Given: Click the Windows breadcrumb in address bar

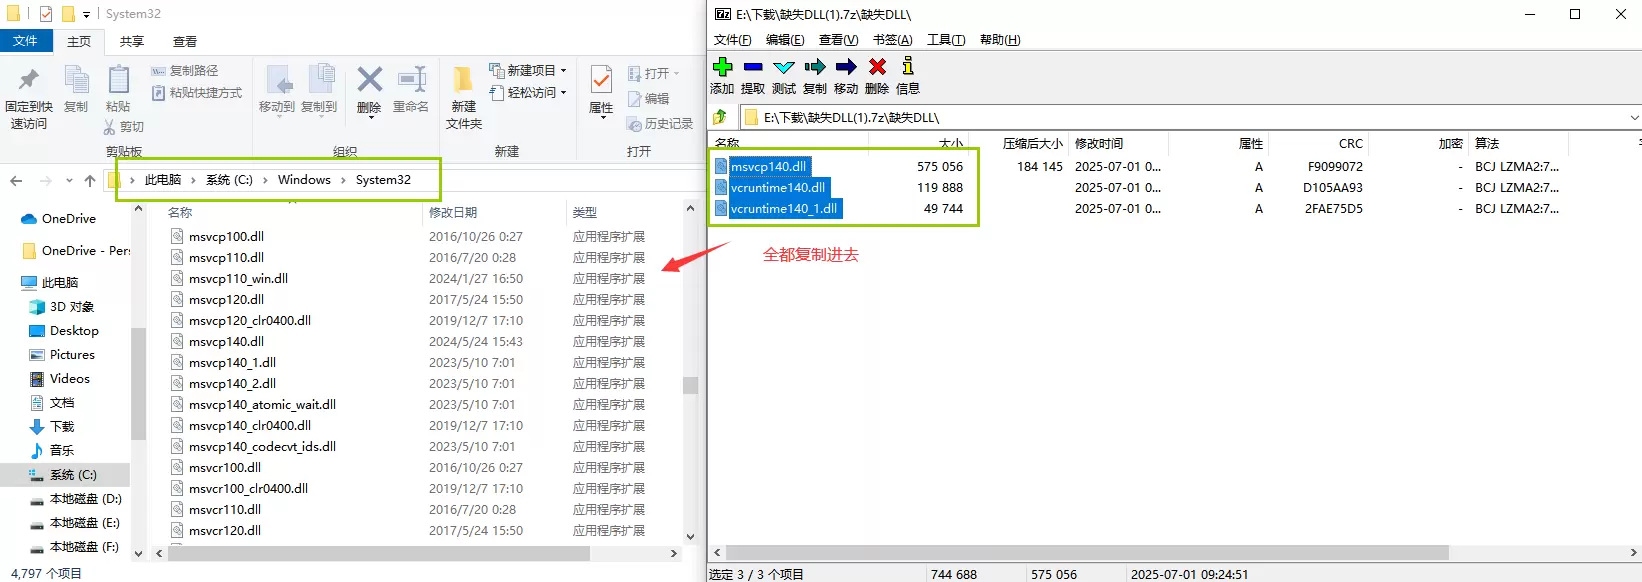Looking at the screenshot, I should [304, 180].
